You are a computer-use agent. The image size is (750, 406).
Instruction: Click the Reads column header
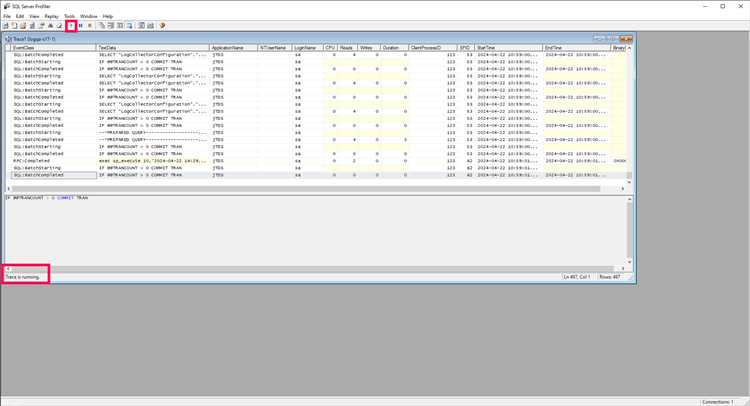tap(347, 48)
